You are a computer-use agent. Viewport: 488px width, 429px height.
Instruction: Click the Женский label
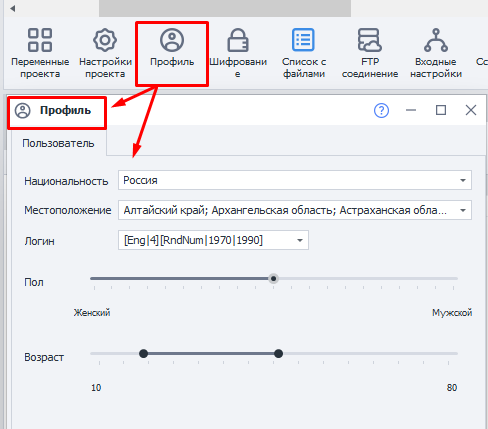tap(92, 313)
